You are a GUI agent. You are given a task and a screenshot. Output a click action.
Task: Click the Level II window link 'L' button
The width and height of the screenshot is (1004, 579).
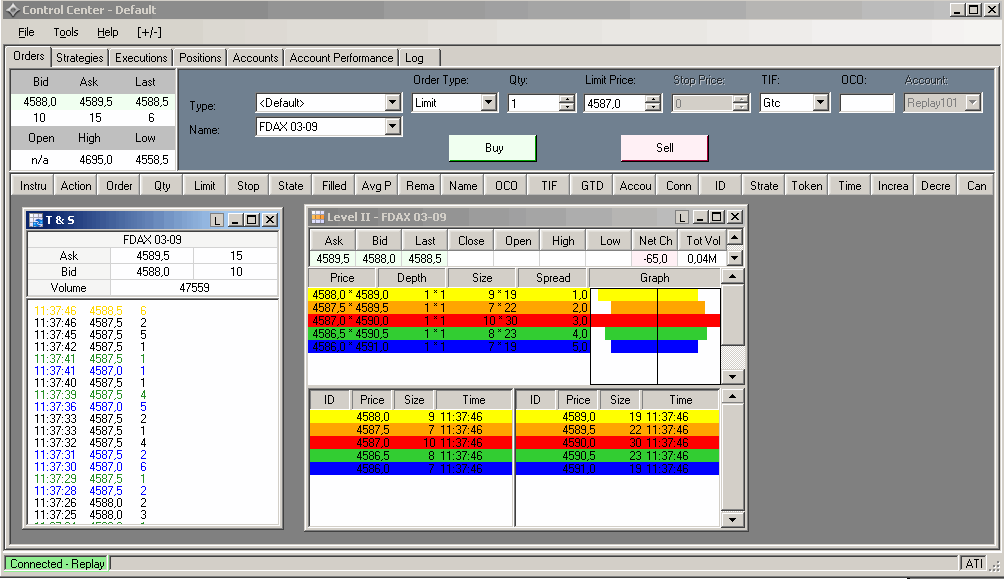(x=682, y=217)
